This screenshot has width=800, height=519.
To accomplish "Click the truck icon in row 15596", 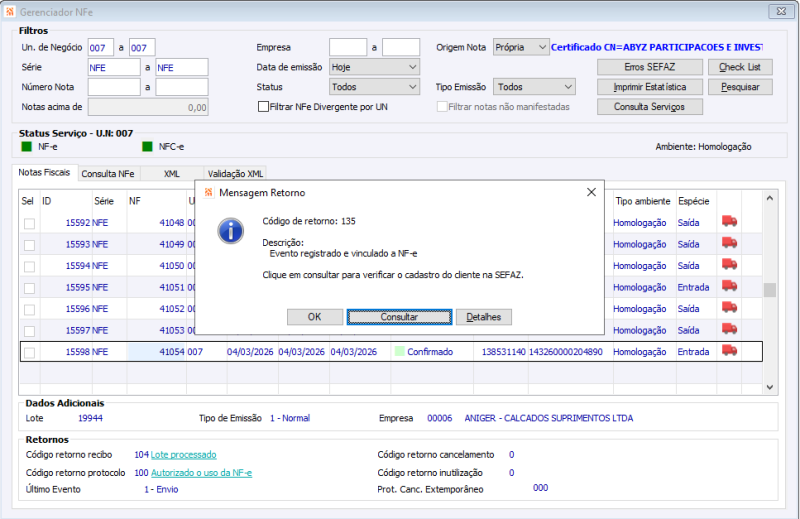I will coord(729,308).
